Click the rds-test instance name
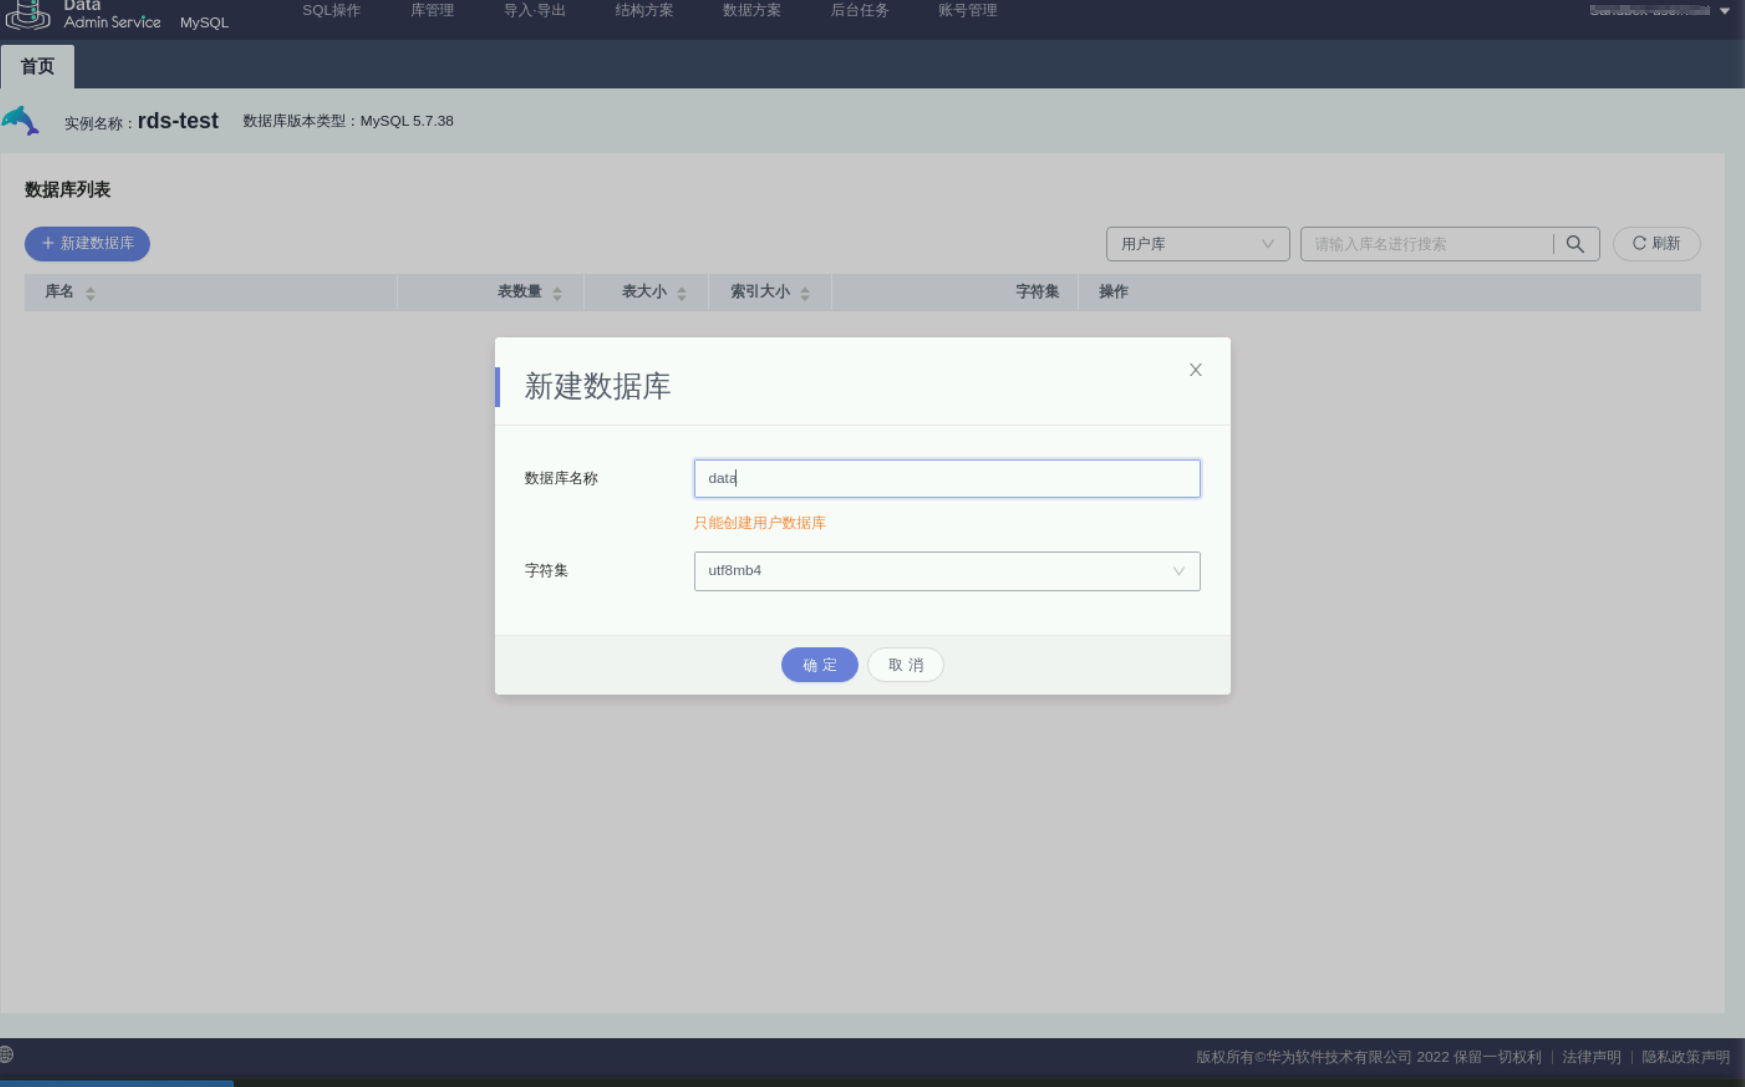Screen dimensions: 1745x1087 (x=178, y=121)
